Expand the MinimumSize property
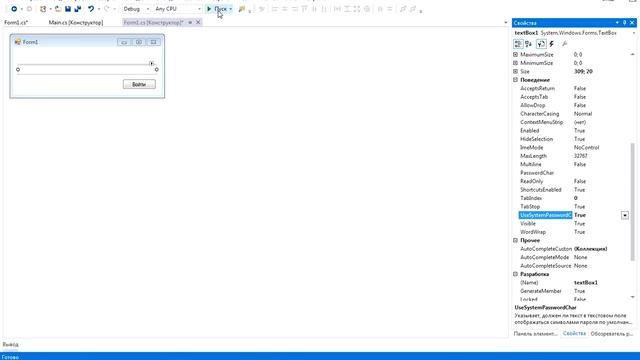Screen dimensions: 640x360 coord(516,63)
